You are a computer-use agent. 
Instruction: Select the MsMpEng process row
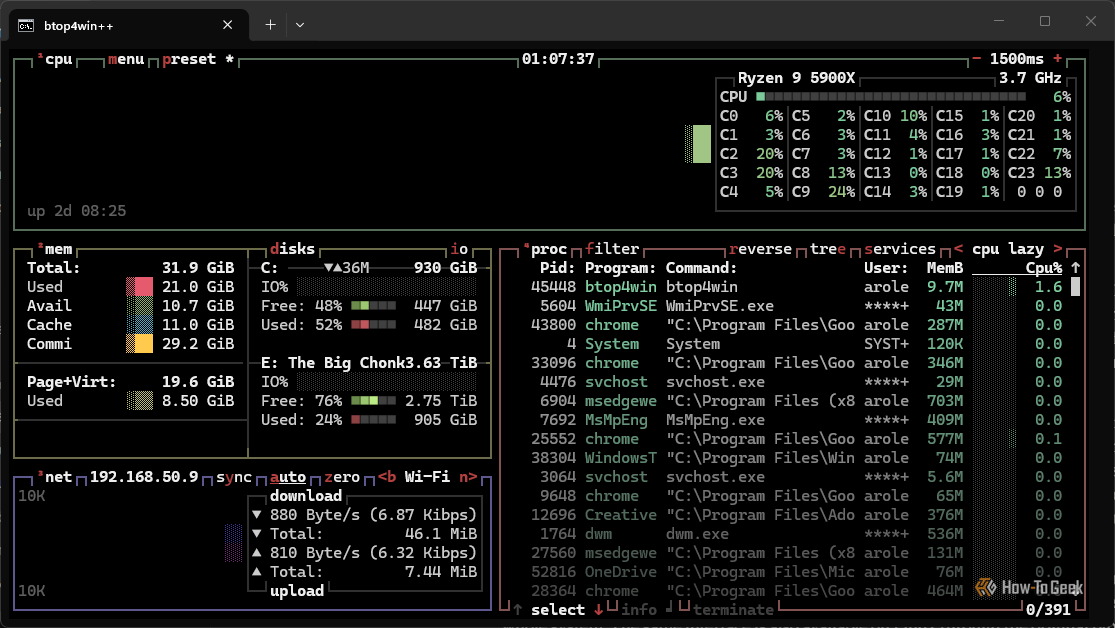tap(796, 420)
